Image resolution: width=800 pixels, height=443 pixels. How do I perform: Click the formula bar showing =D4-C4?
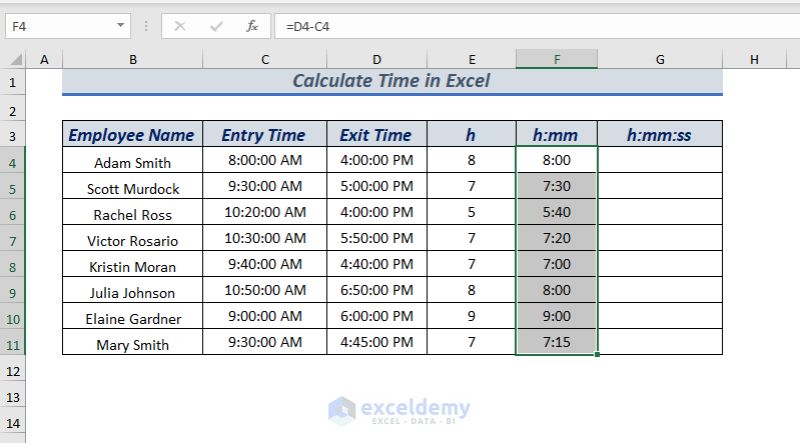(x=537, y=26)
